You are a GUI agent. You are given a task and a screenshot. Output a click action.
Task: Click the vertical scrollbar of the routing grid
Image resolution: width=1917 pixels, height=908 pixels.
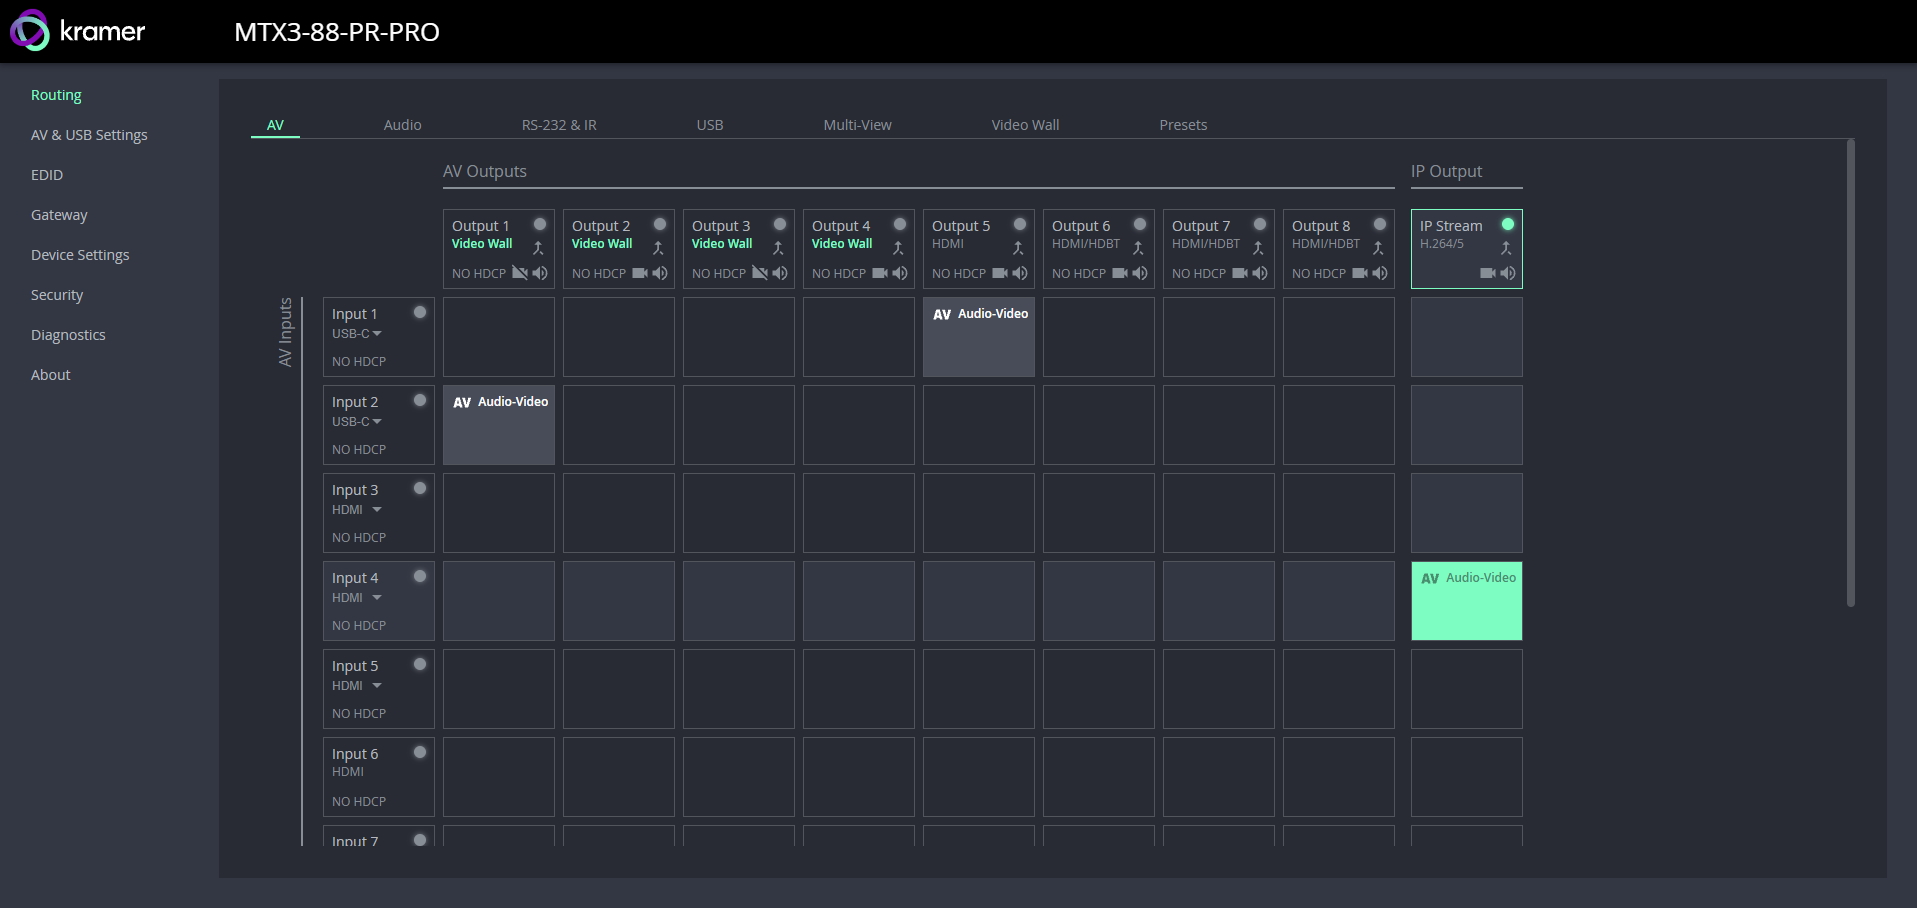click(1850, 372)
